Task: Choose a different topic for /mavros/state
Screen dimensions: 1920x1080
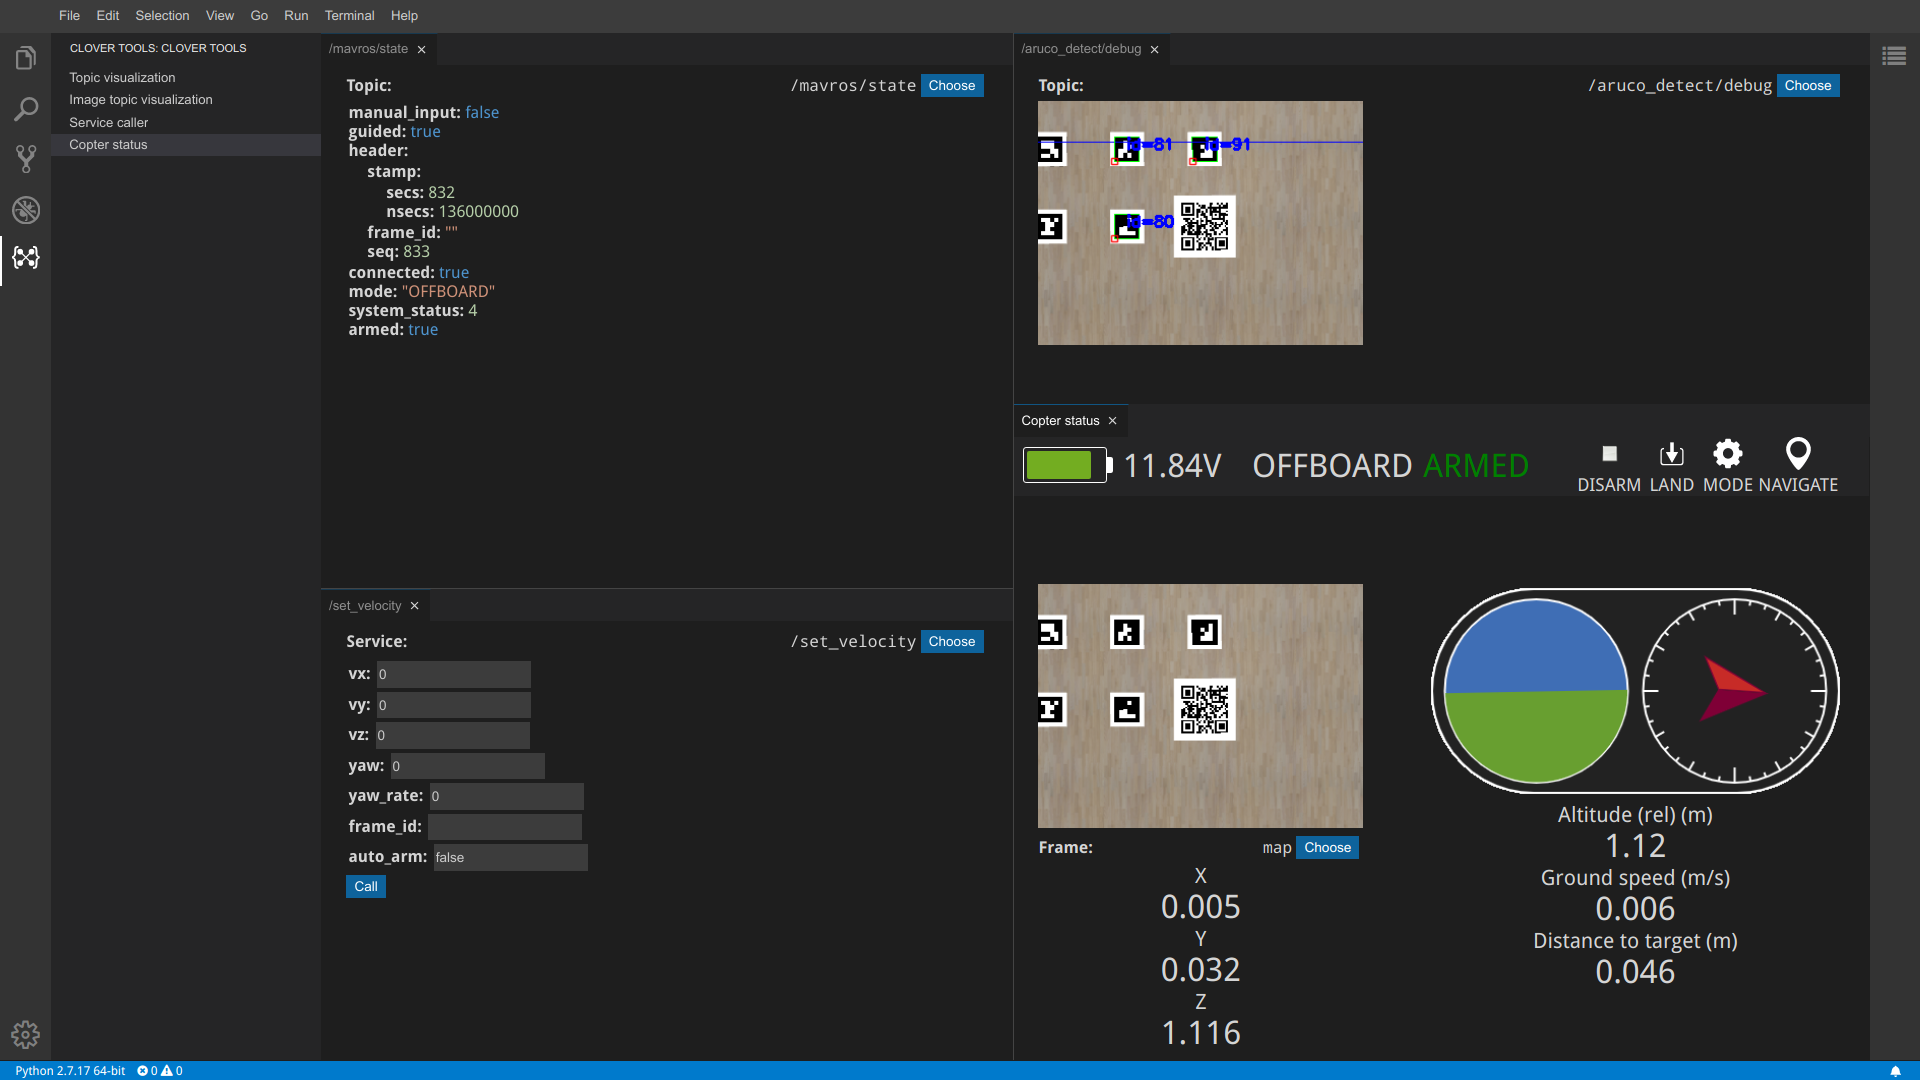Action: 951,86
